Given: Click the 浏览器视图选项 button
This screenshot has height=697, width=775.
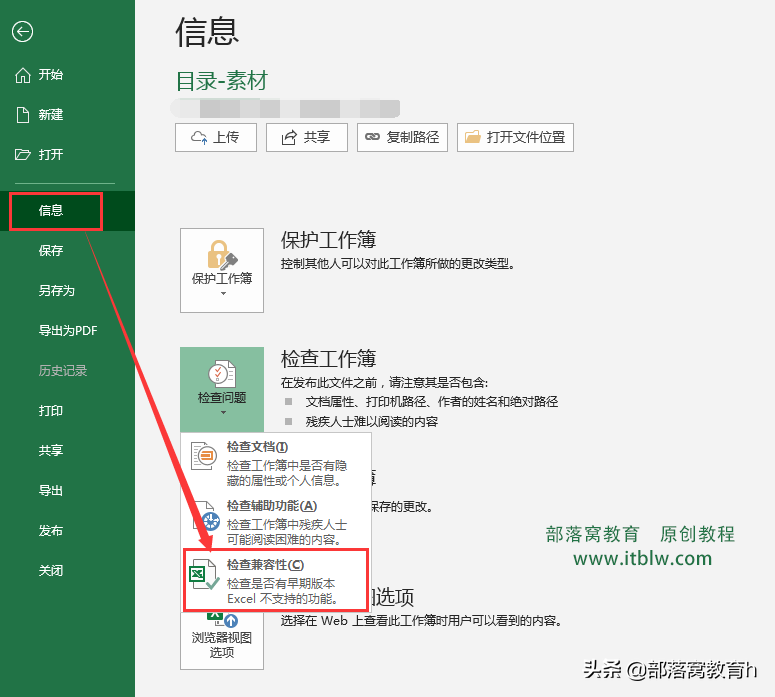Looking at the screenshot, I should (222, 641).
